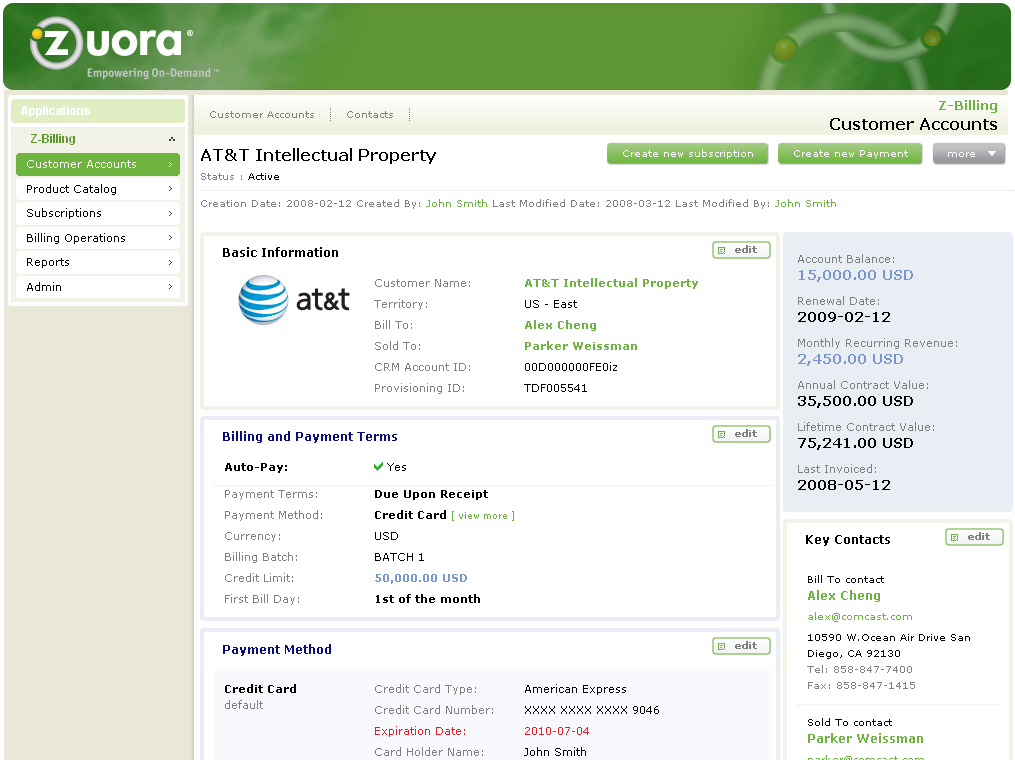The image size is (1015, 760).
Task: Click CRM Account ID value 00D000000FE0iz
Action: click(571, 367)
